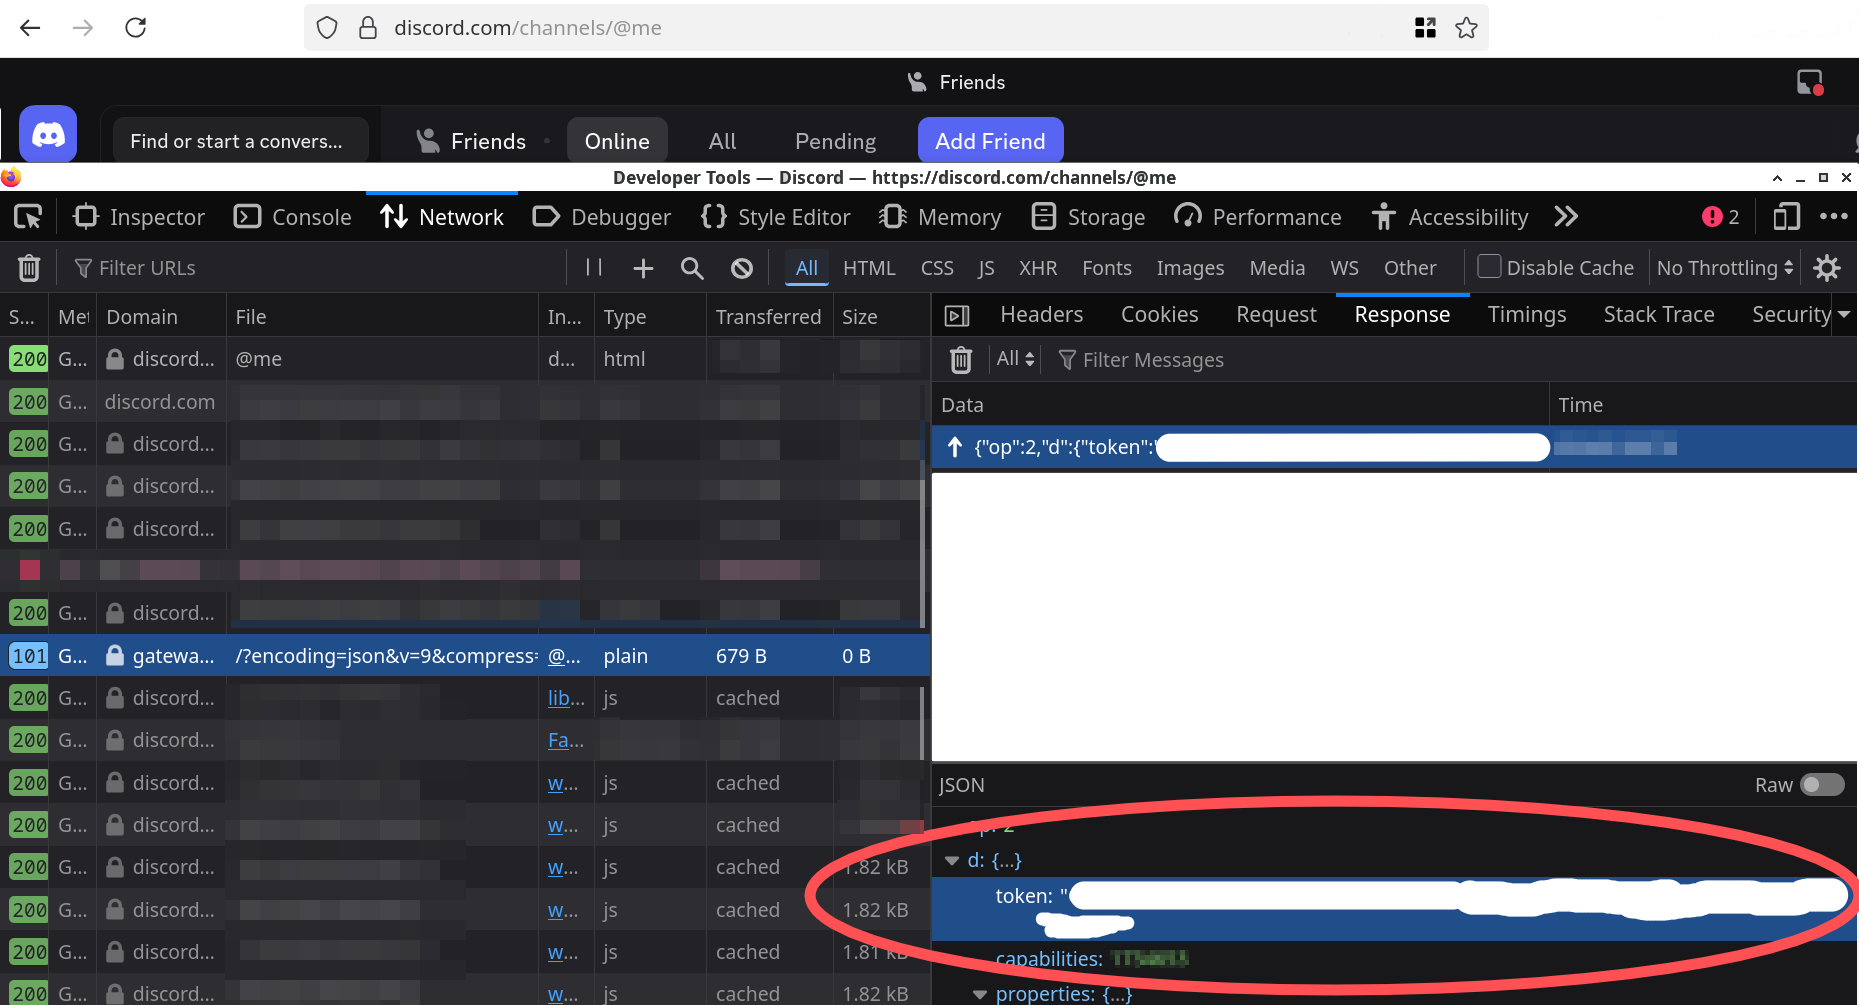
Task: Open the Discord home logo button
Action: coord(48,134)
